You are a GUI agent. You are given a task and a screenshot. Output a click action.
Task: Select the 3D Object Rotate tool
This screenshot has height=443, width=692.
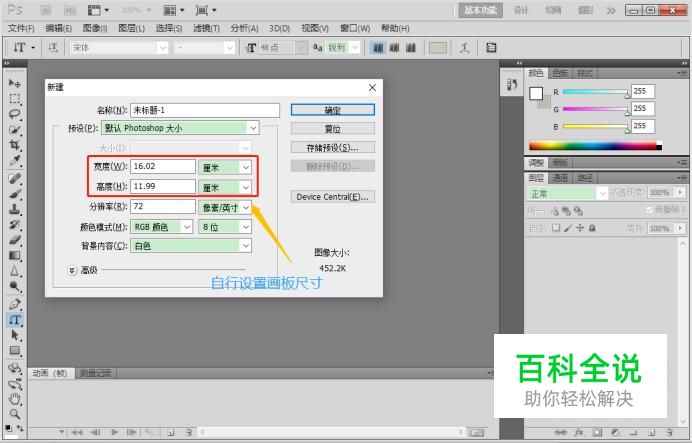coord(15,368)
